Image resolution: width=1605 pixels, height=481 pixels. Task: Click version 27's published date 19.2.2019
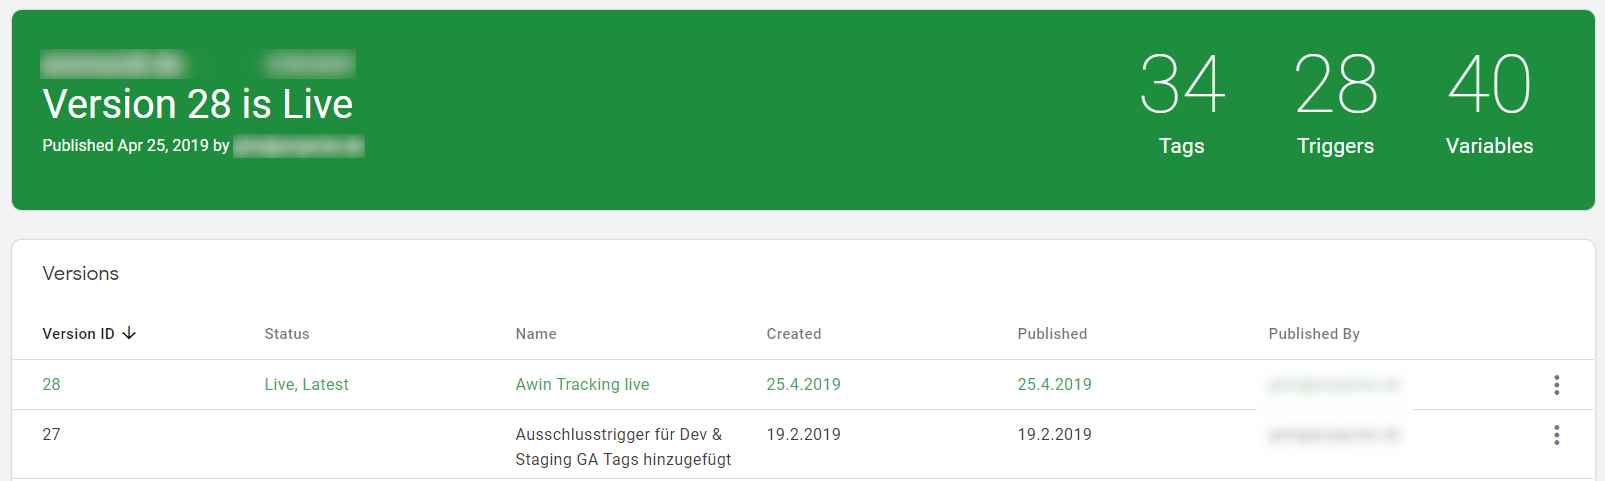[x=1054, y=434]
